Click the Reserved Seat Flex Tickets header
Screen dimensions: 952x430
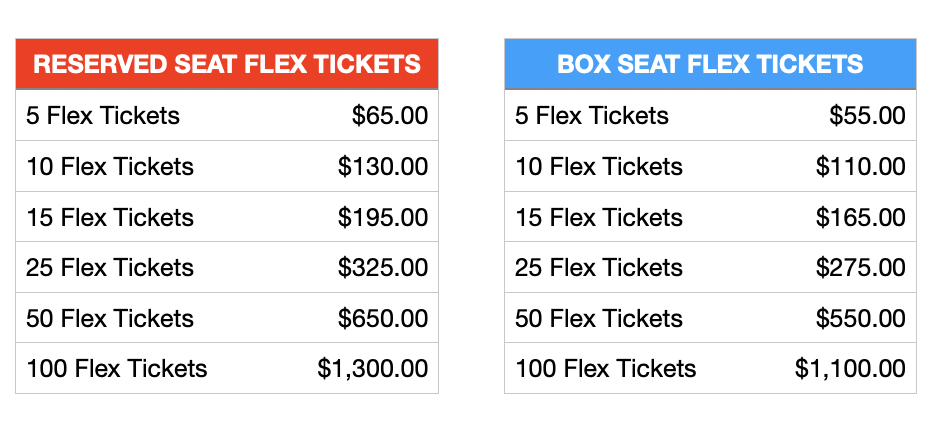pos(226,64)
